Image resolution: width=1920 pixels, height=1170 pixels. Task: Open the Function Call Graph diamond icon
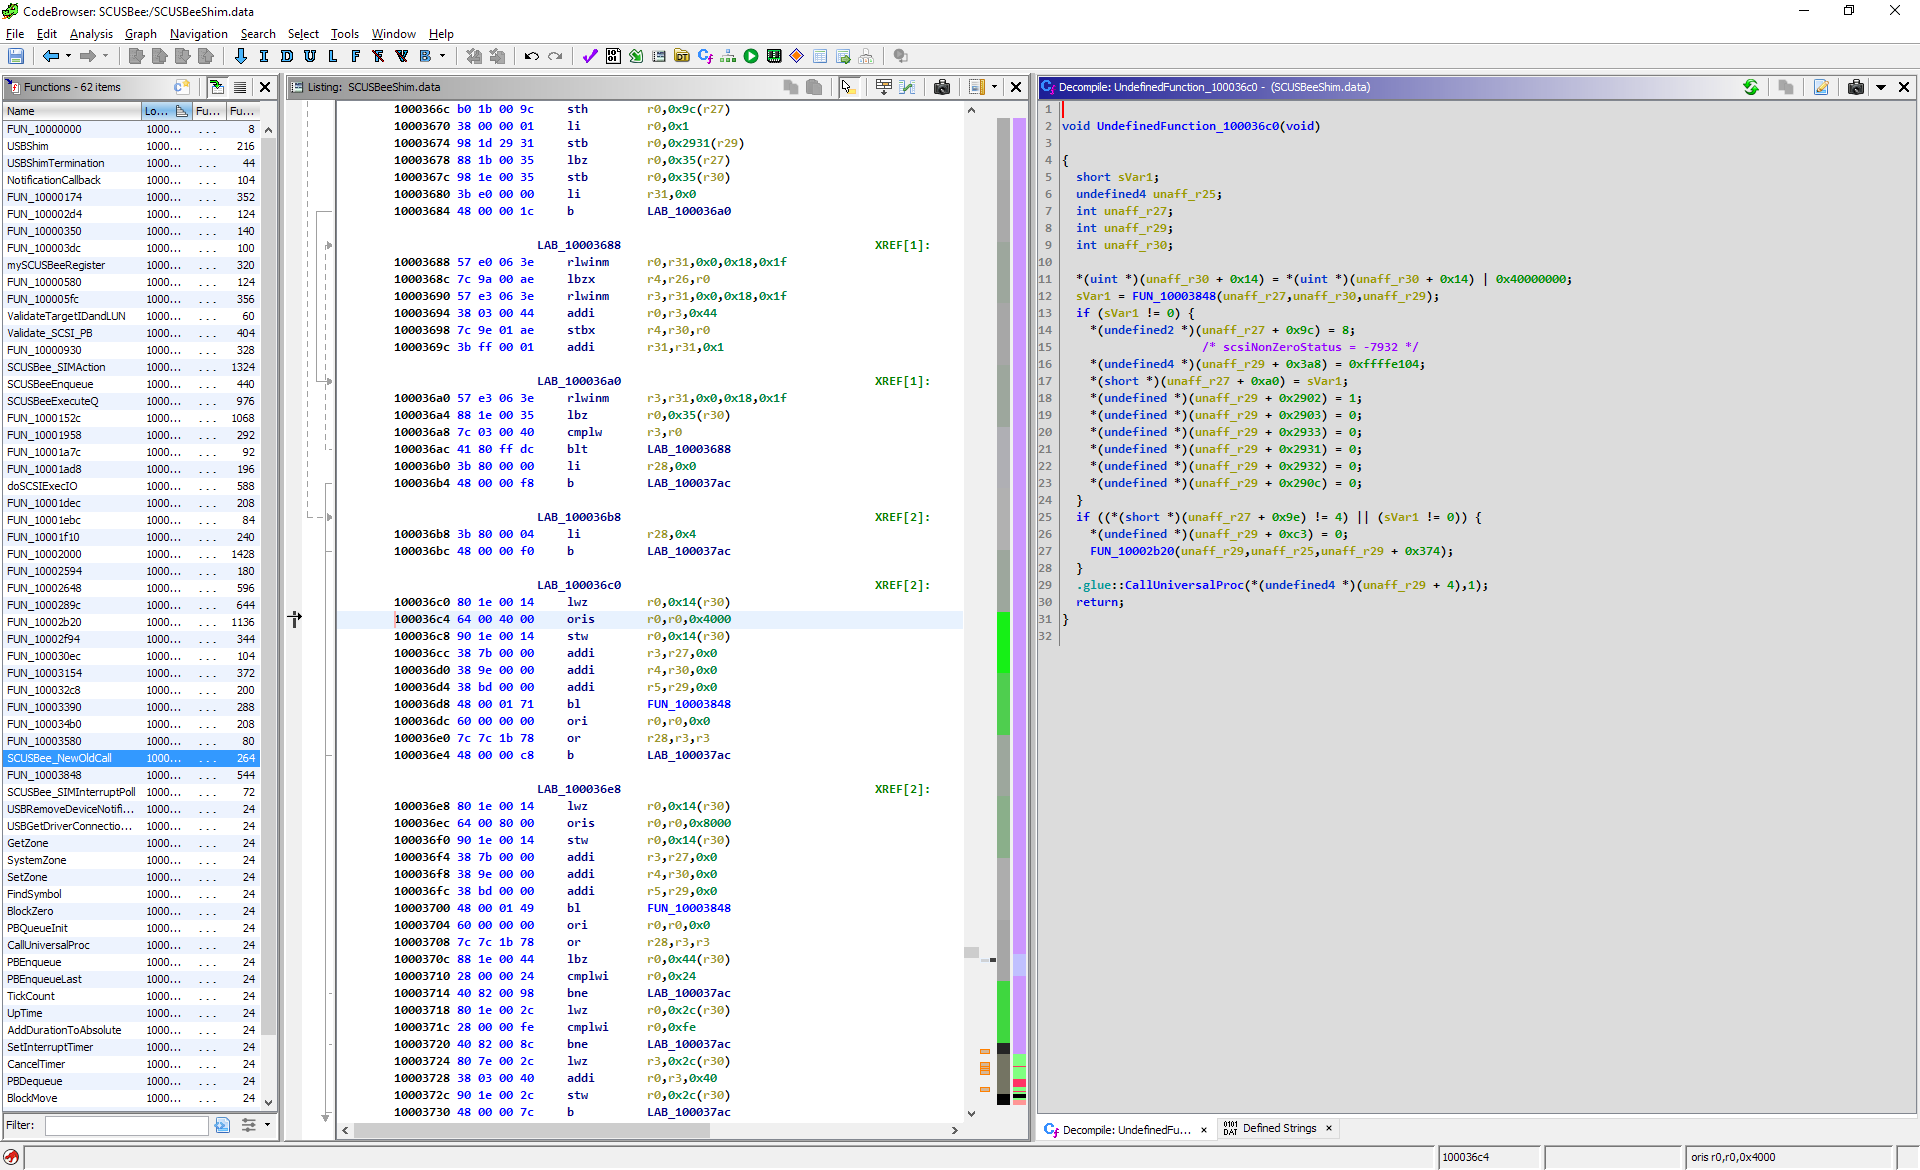796,57
